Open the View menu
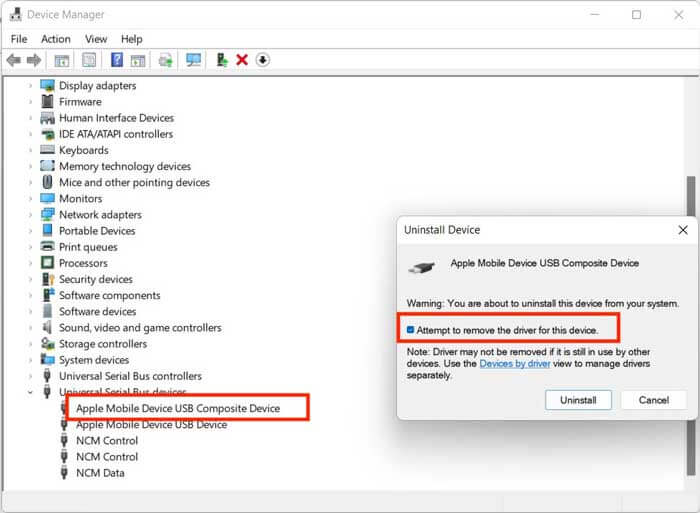 (96, 39)
